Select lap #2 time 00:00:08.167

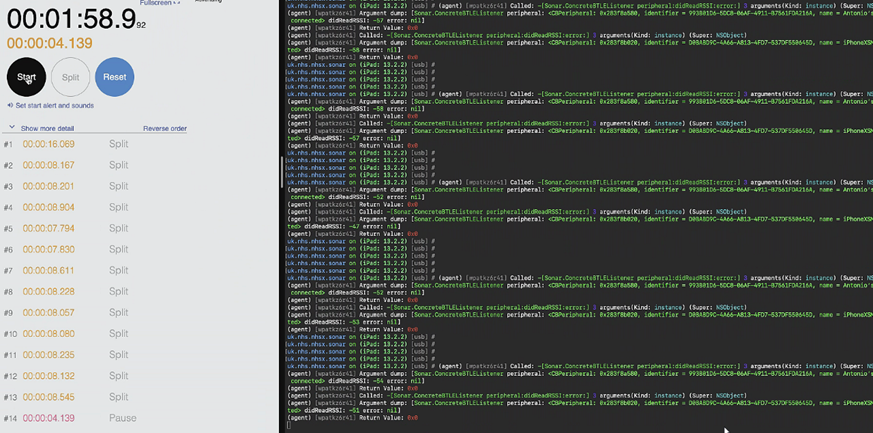point(48,165)
